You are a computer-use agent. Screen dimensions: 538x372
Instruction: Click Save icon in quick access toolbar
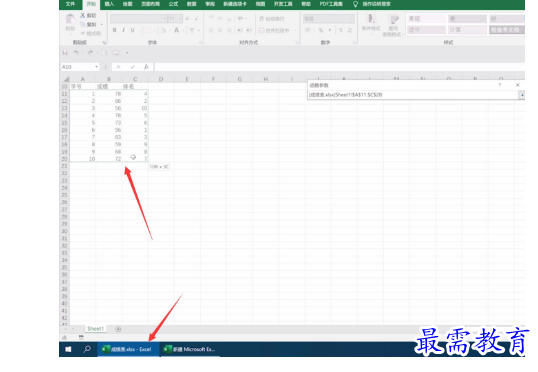[x=65, y=53]
